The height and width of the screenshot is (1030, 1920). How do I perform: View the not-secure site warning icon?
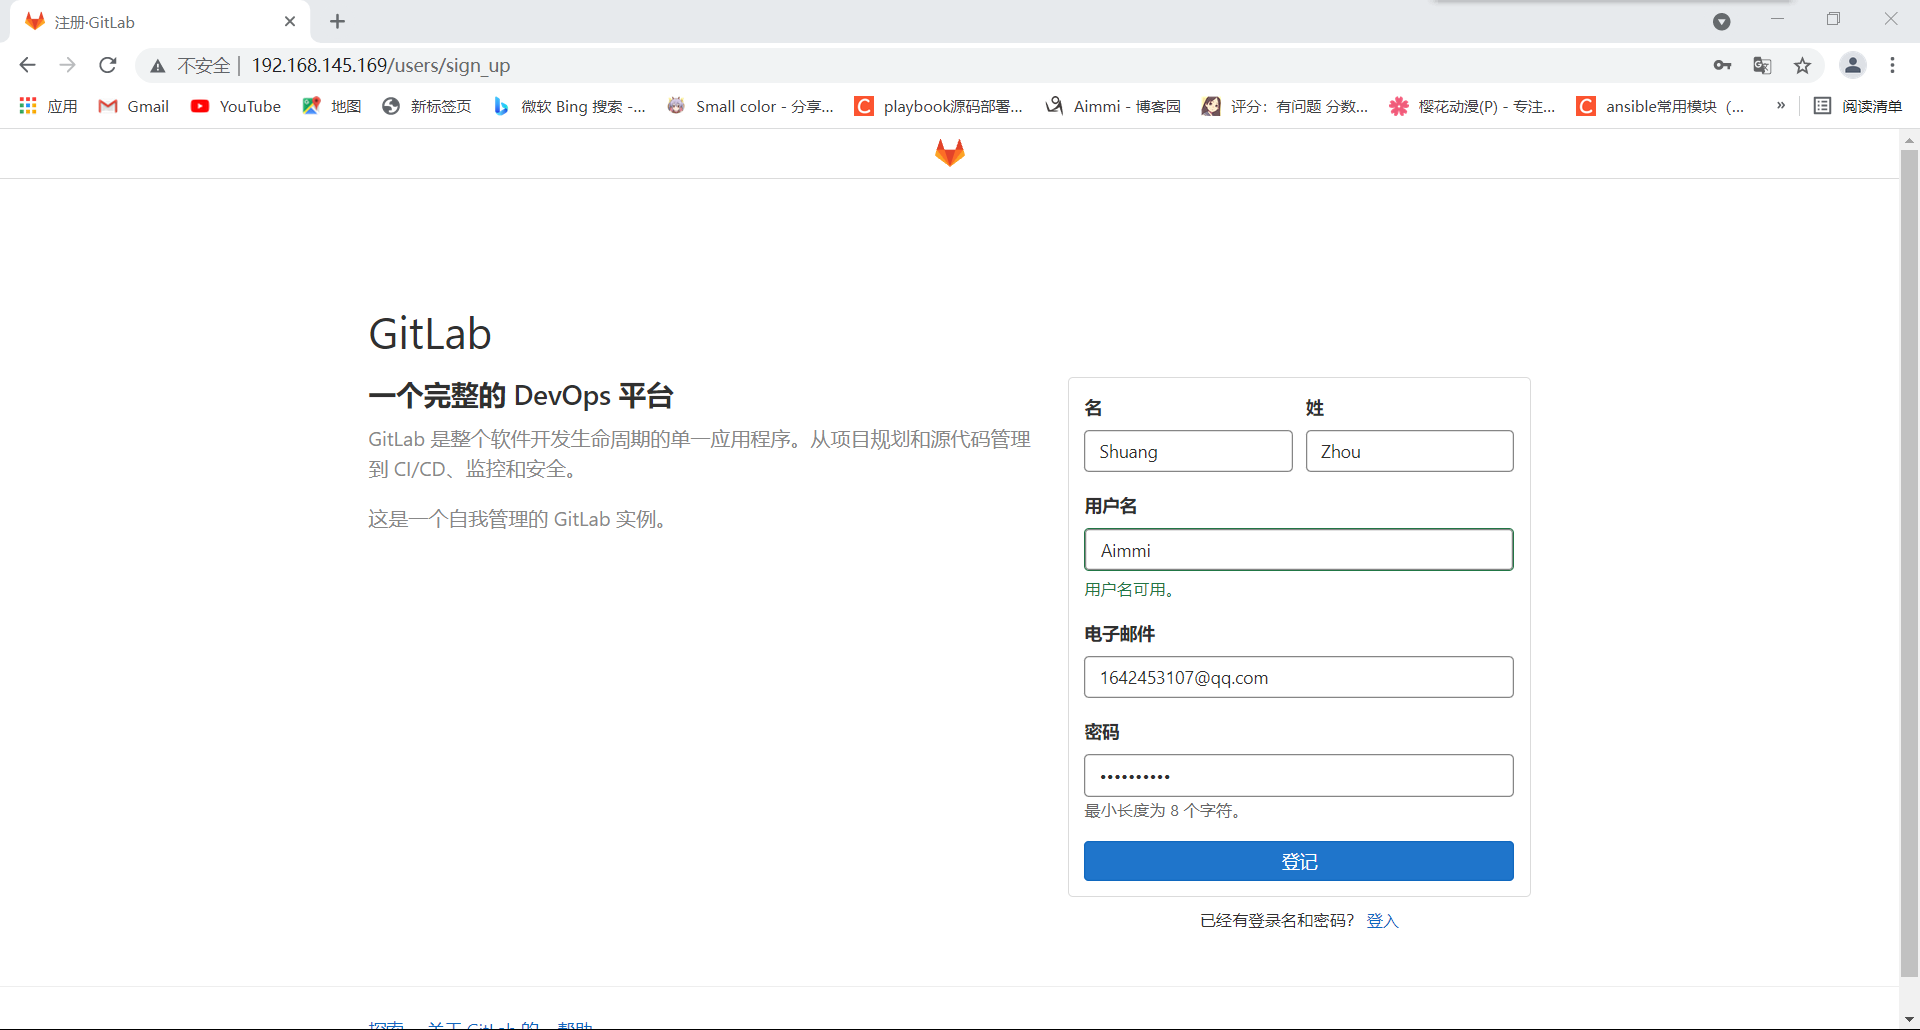pos(158,66)
